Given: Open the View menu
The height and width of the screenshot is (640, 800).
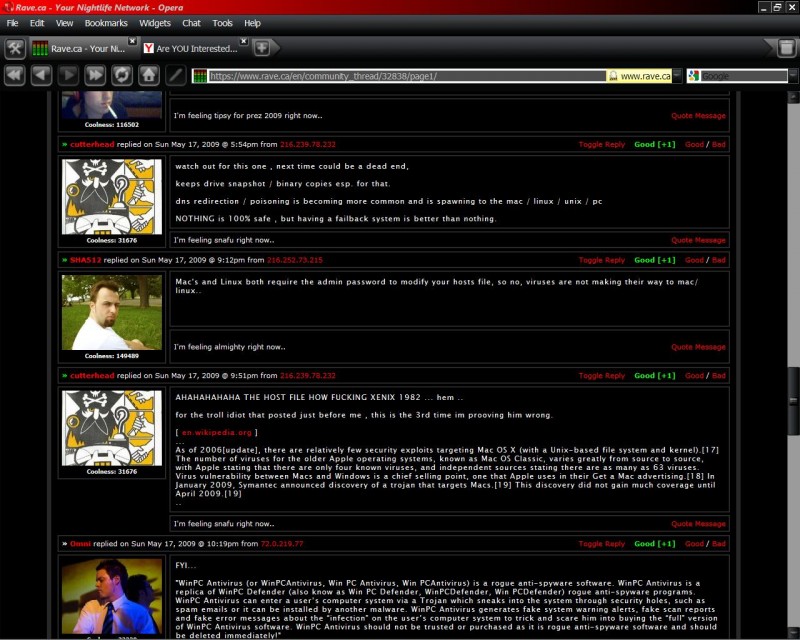Looking at the screenshot, I should (x=64, y=23).
